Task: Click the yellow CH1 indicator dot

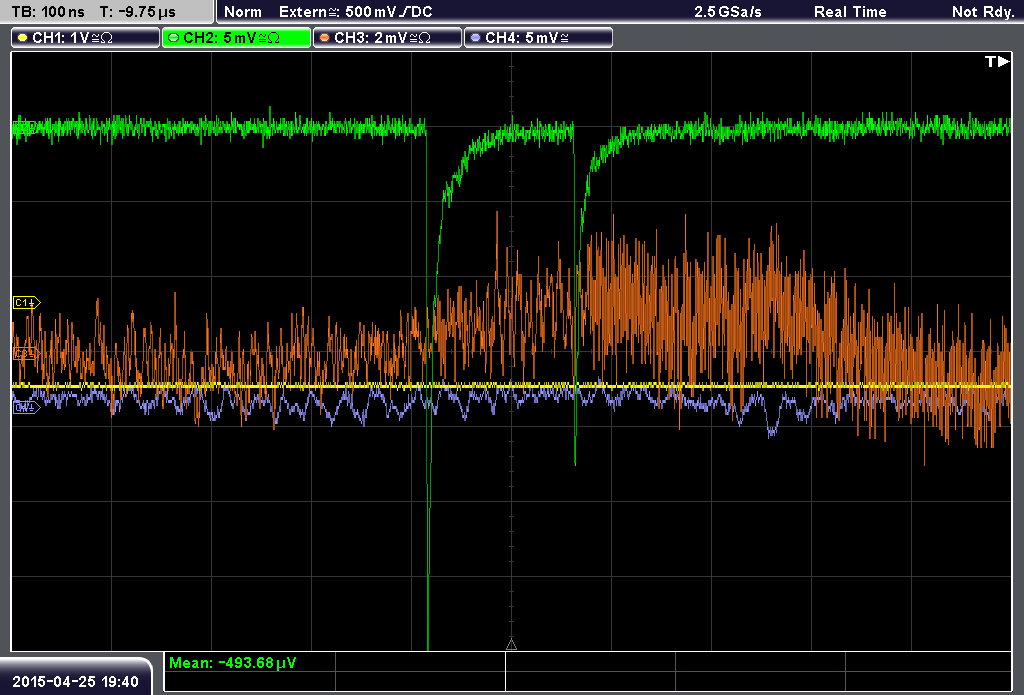Action: 23,38
